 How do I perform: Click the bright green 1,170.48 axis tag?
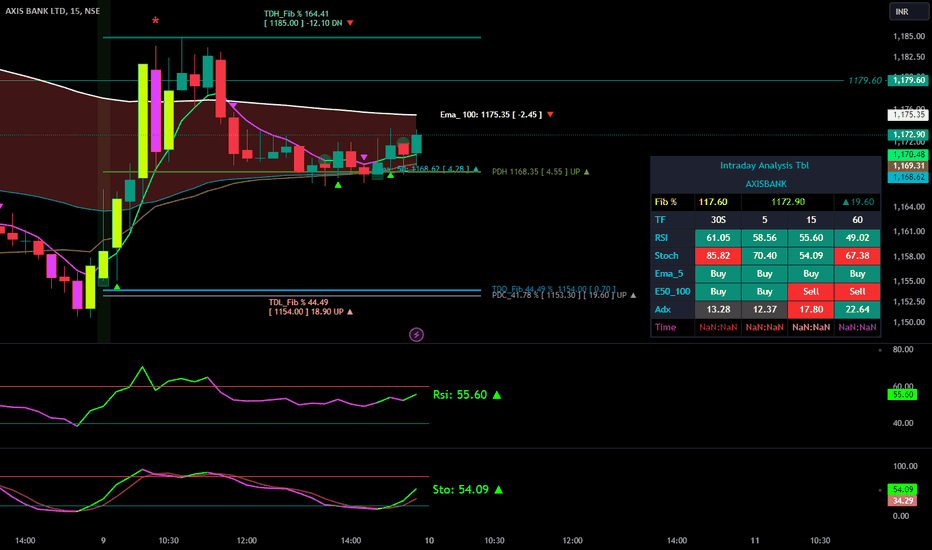click(908, 155)
